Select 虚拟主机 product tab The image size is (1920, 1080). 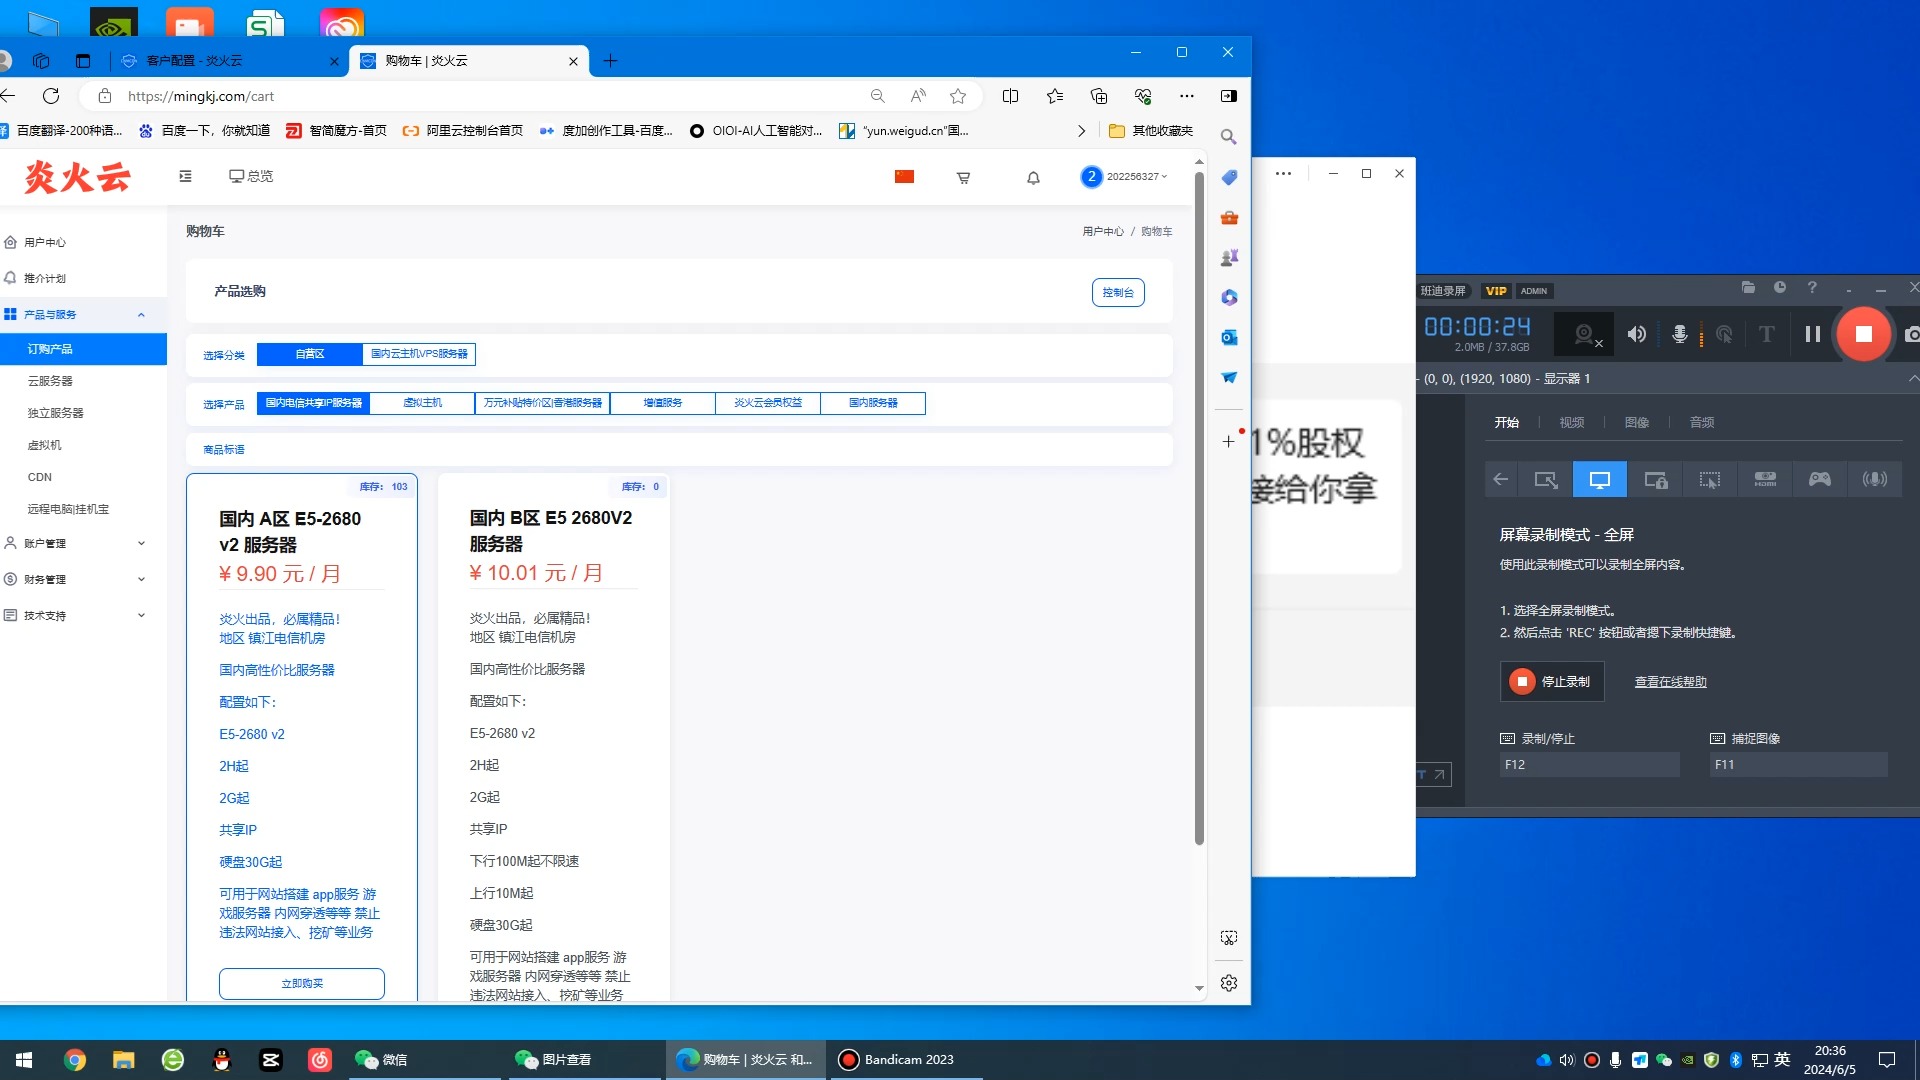click(422, 403)
